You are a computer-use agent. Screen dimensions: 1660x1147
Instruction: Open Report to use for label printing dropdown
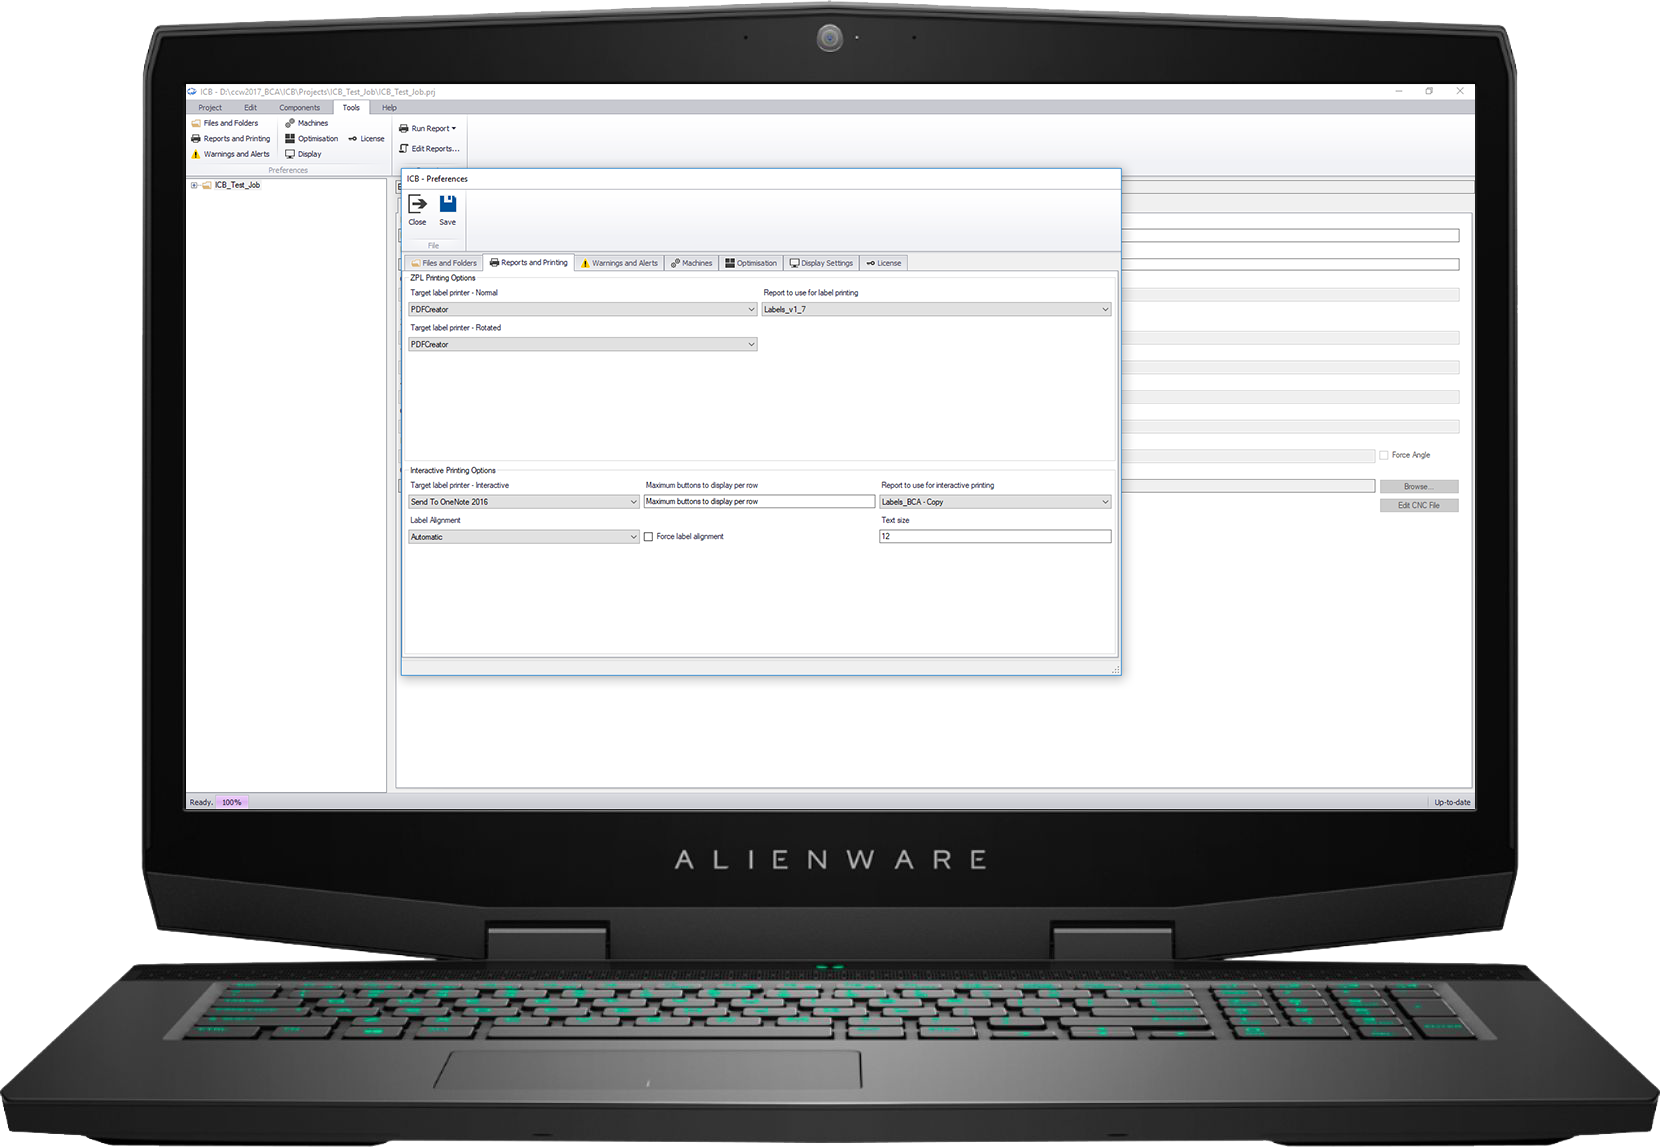[x=936, y=310]
